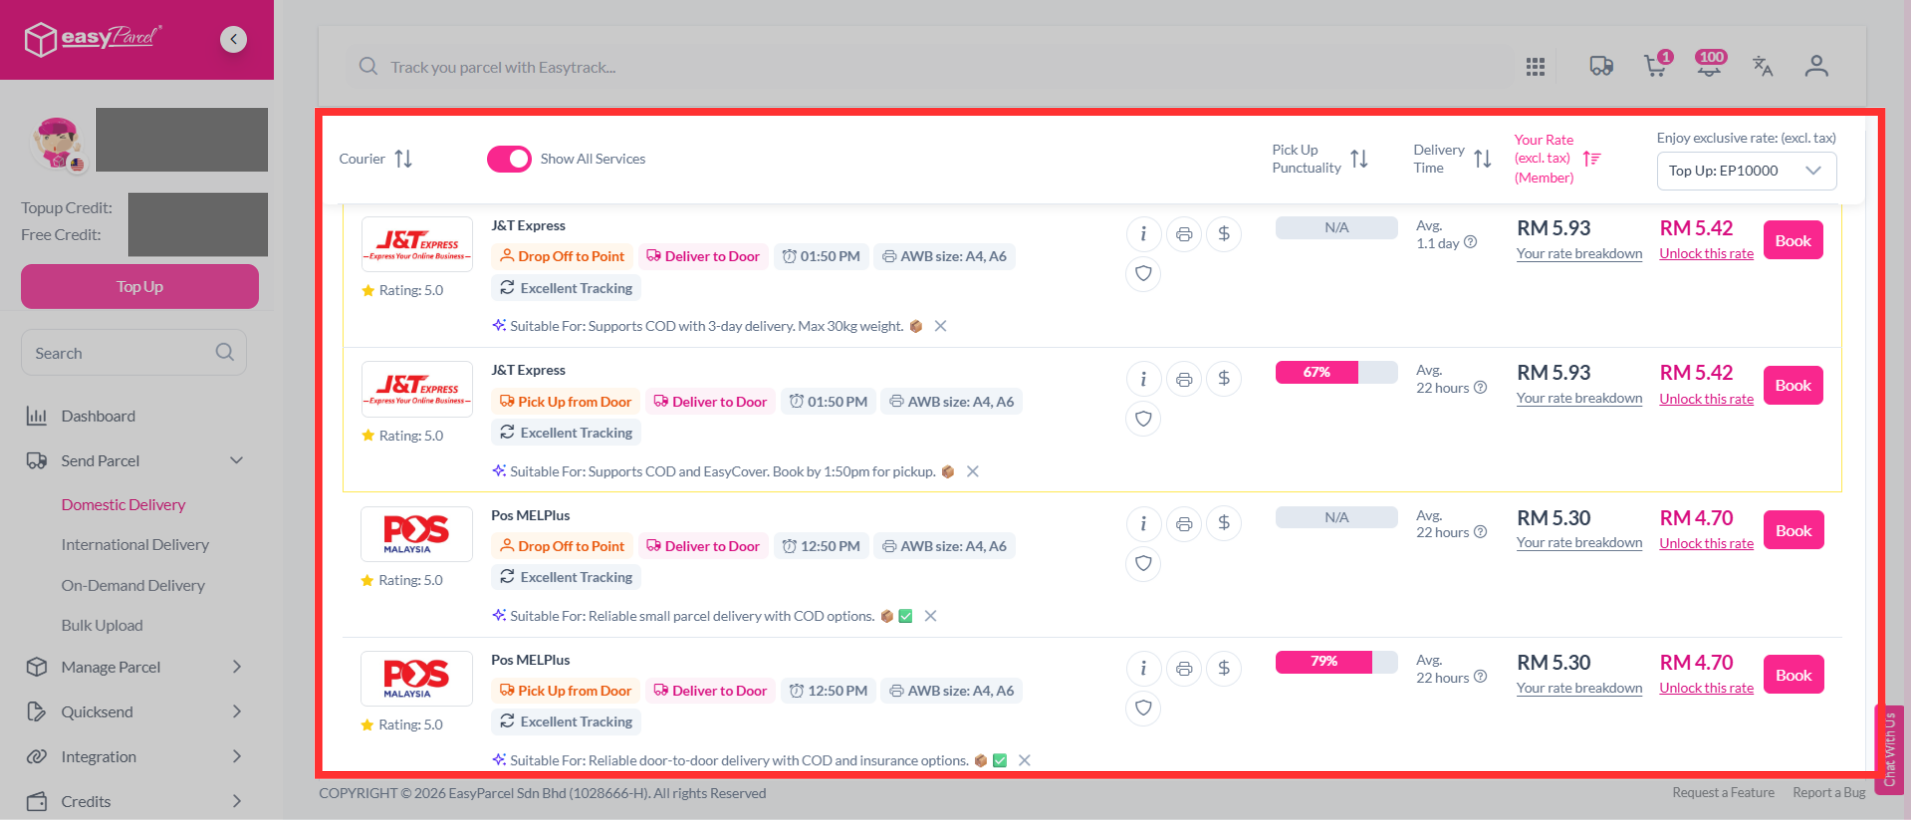Open the language translation selector
1911x820 pixels.
(x=1762, y=66)
